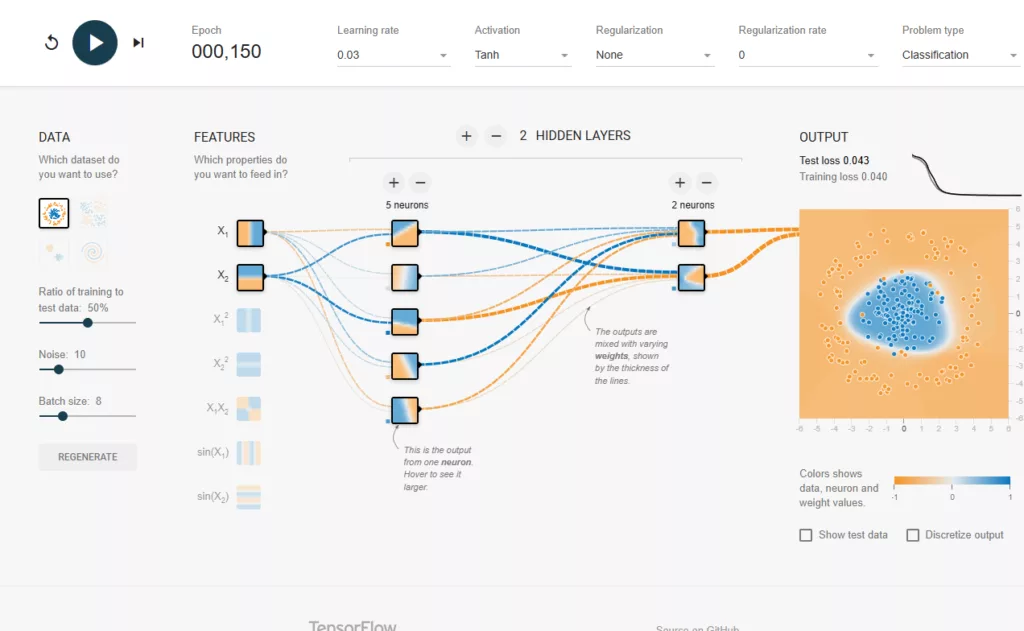Screen dimensions: 1024x631
Task: Toggle the Discretize output checkbox
Action: [912, 535]
